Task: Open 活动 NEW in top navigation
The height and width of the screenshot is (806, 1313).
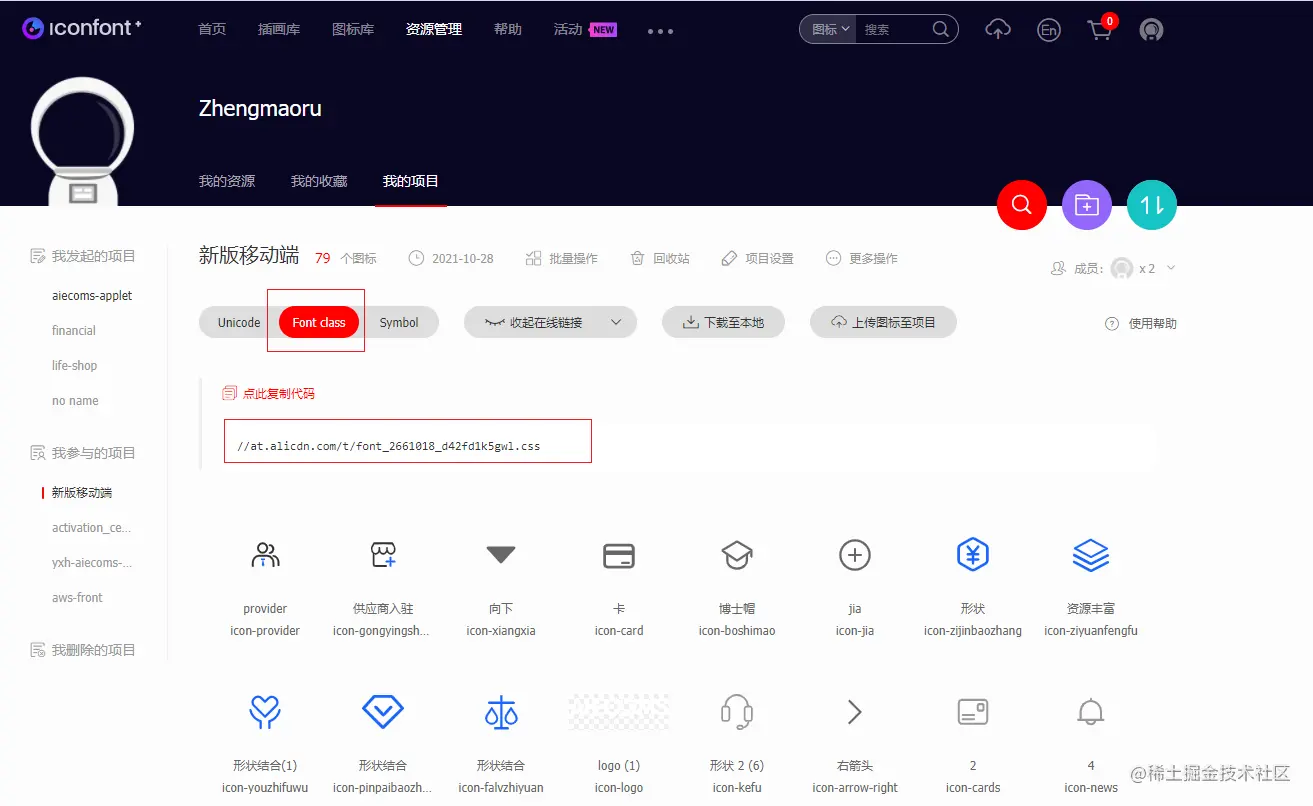Action: coord(585,29)
